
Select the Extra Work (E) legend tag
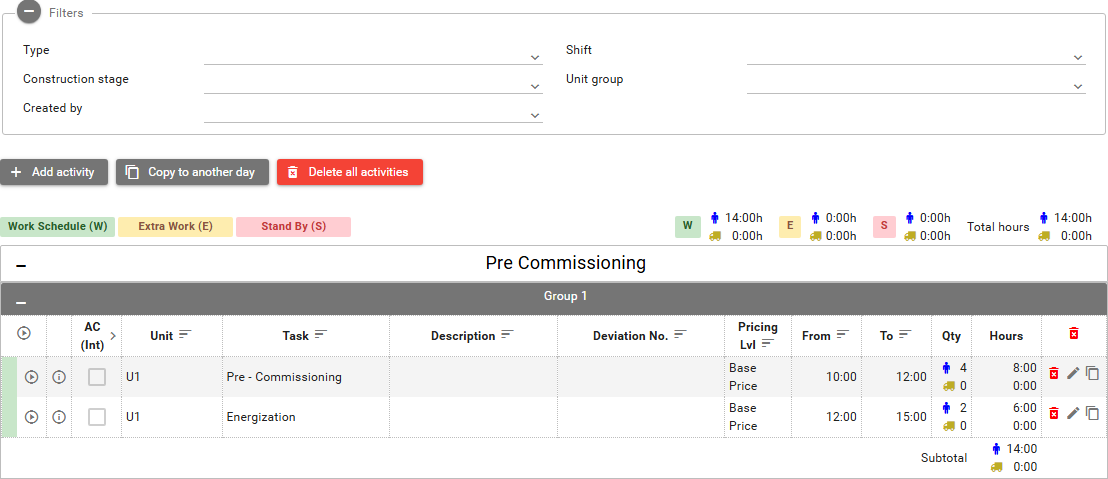[x=175, y=227]
